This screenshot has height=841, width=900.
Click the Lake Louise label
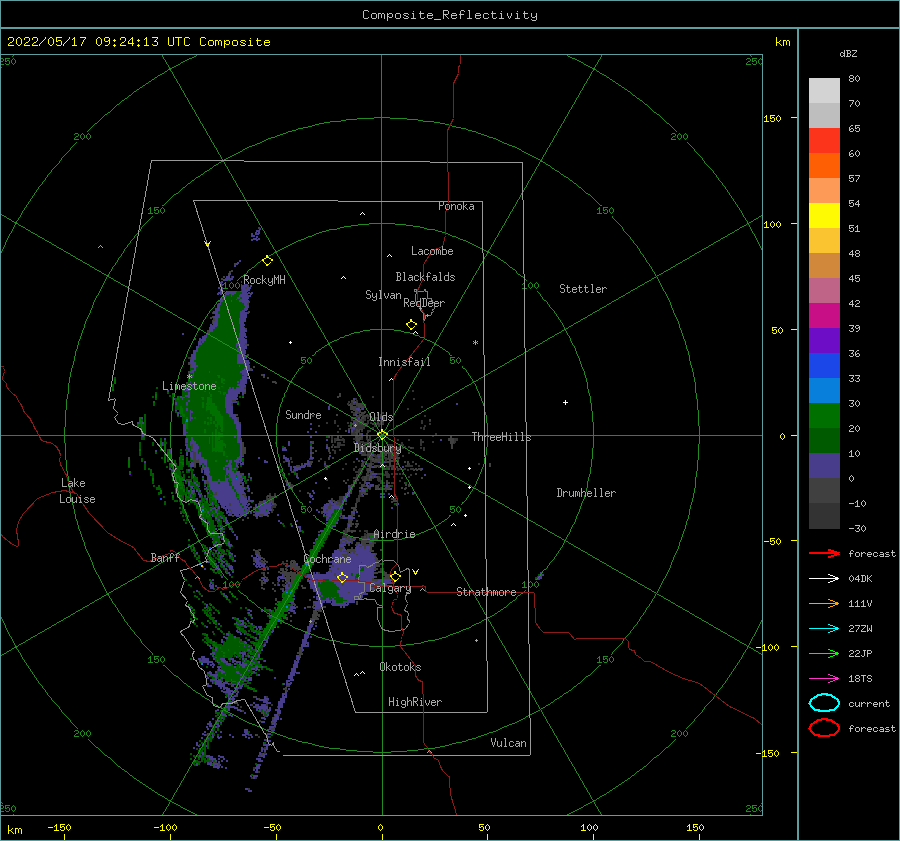[x=77, y=491]
